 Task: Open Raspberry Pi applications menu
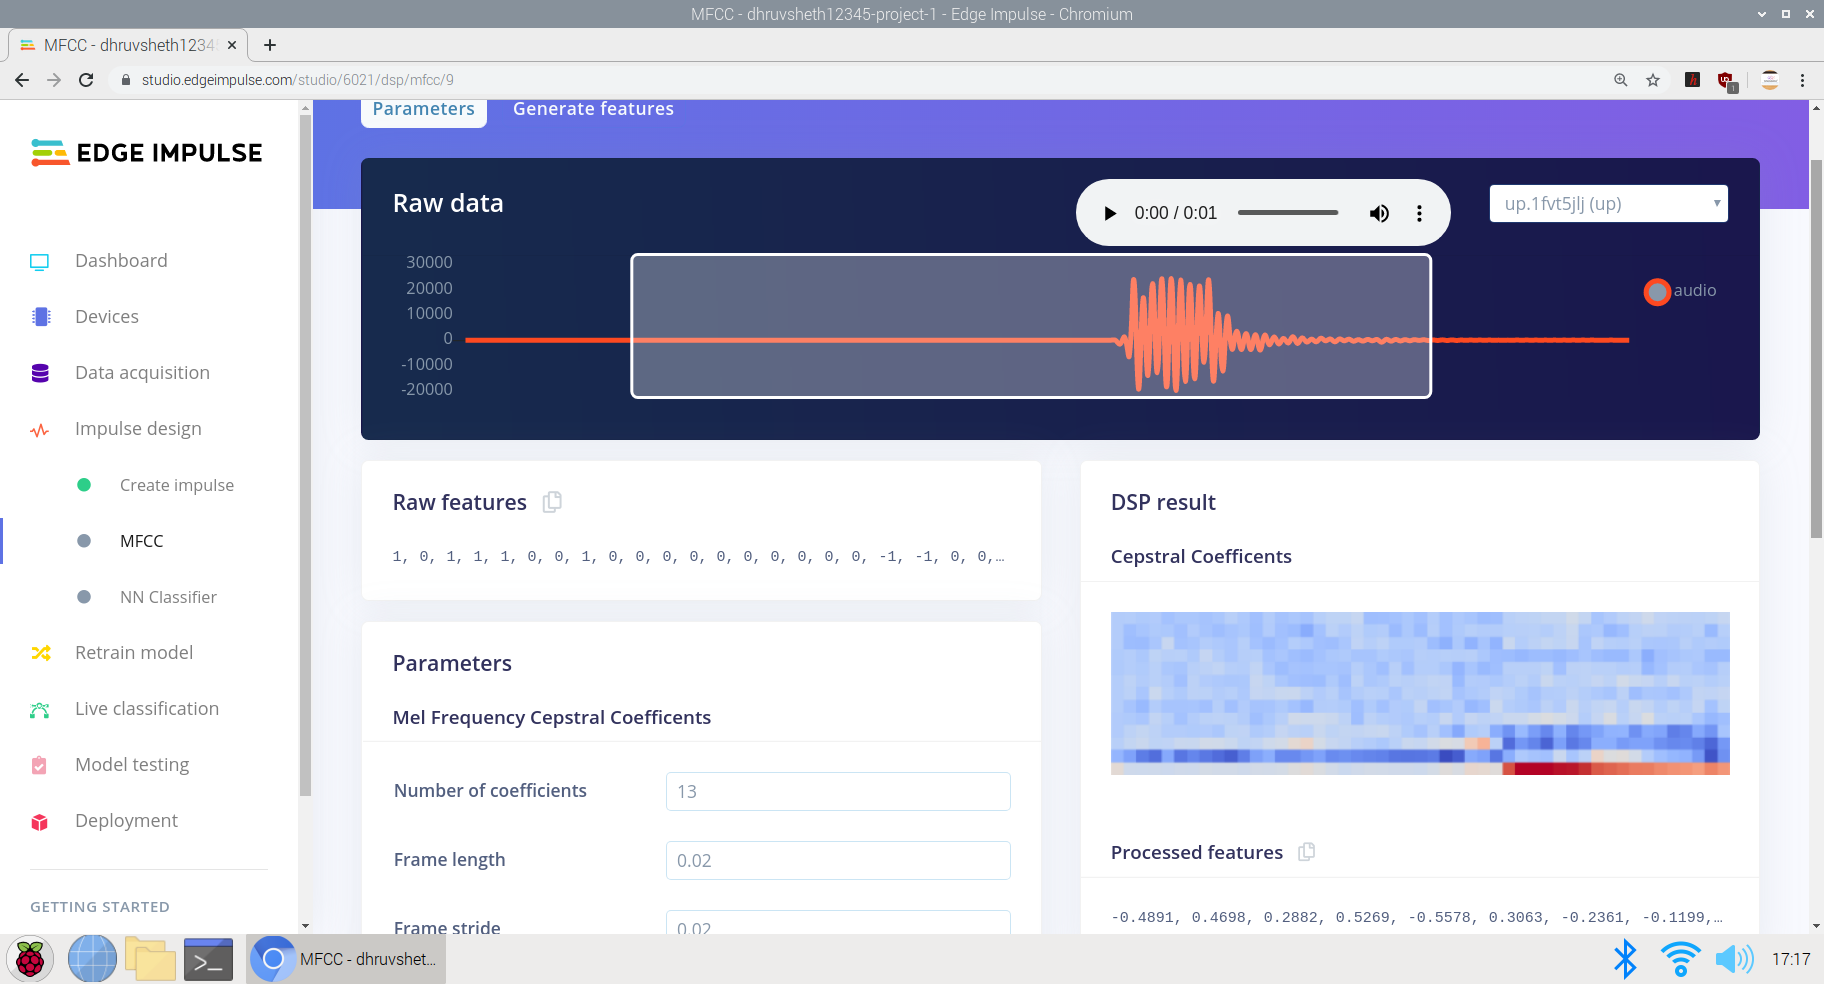point(30,960)
